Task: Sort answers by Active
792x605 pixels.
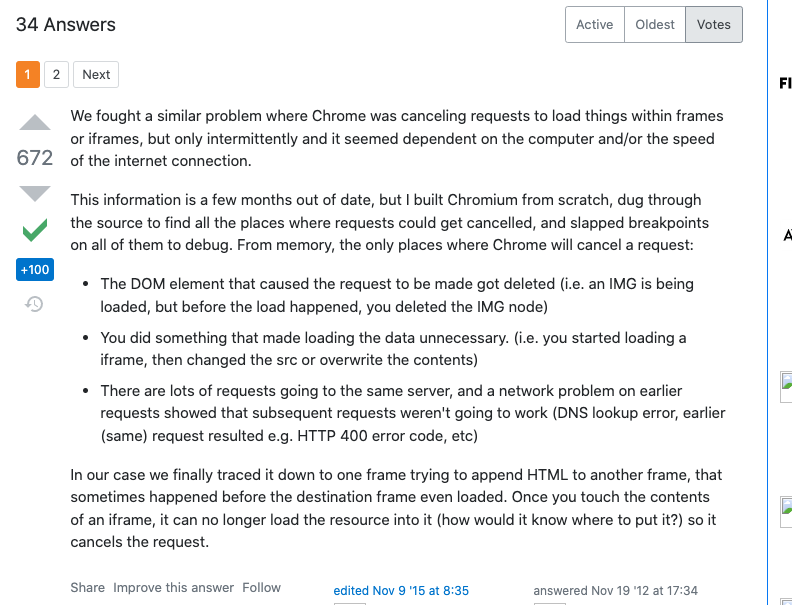Action: [x=595, y=25]
